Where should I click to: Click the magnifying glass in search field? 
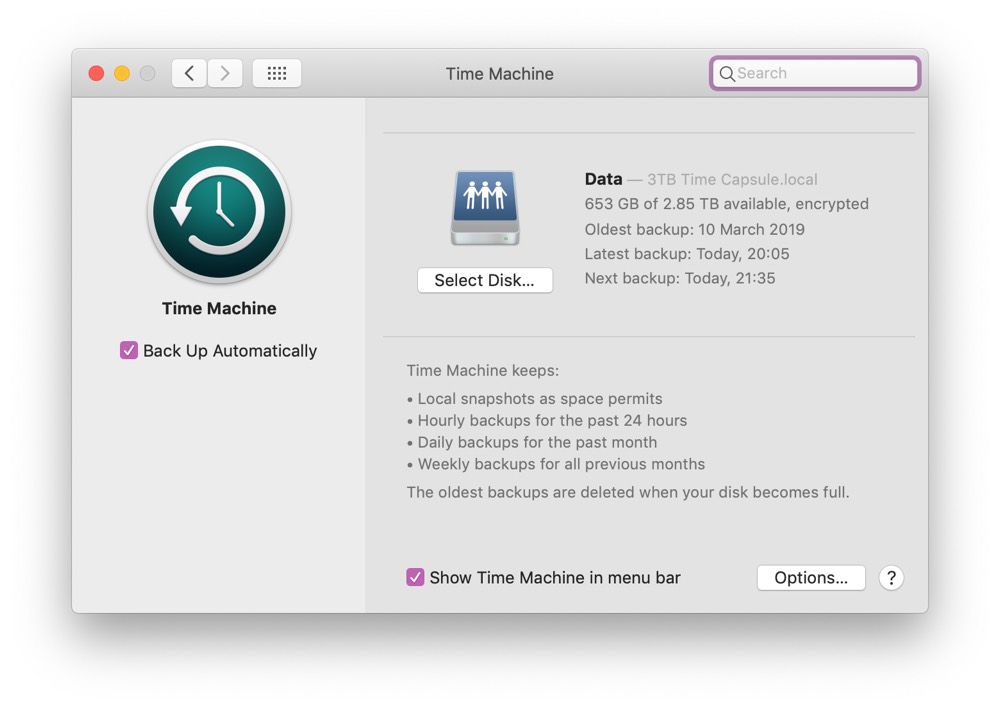click(x=727, y=74)
